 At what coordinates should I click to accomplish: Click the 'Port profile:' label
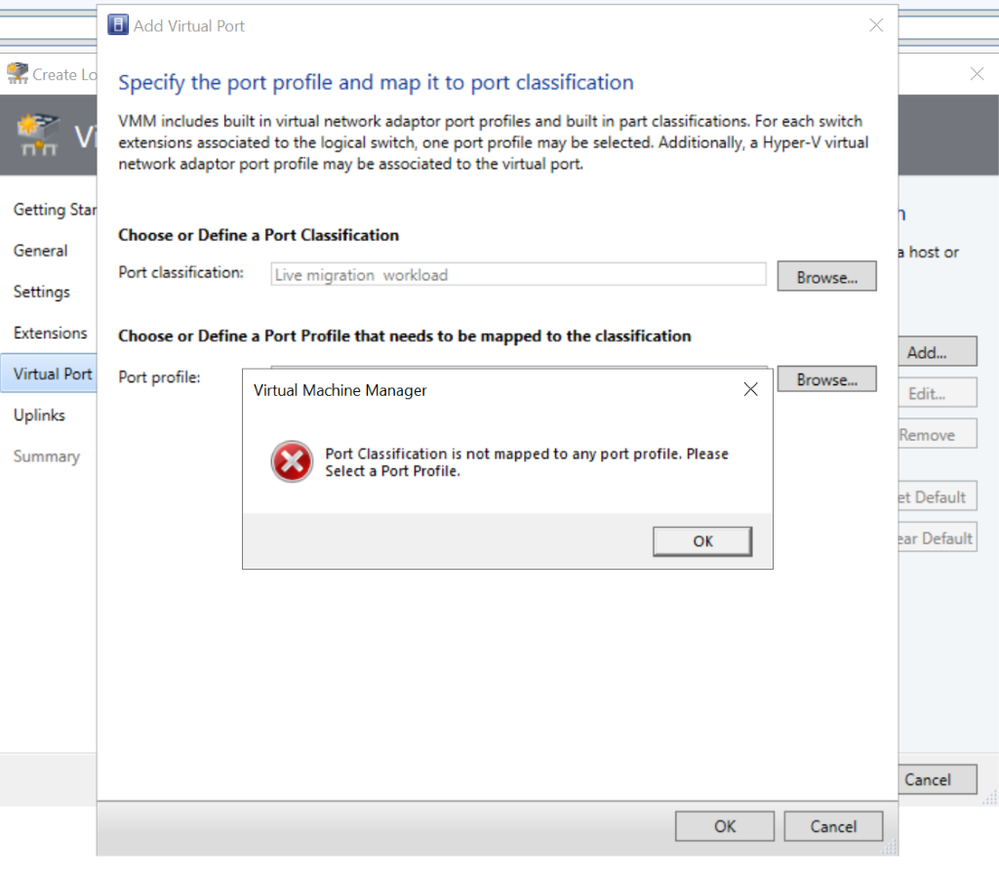click(159, 377)
